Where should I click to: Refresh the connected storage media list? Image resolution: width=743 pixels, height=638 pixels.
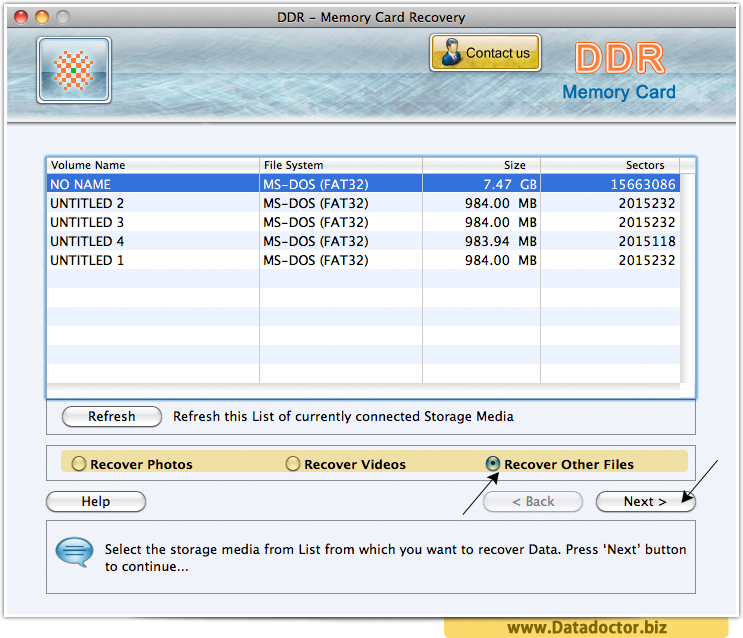coord(112,416)
